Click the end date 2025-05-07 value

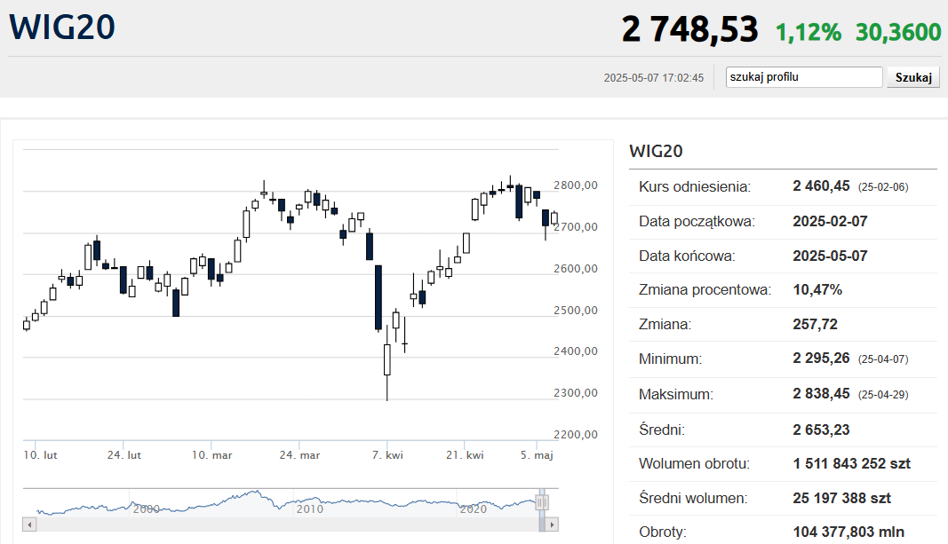coord(830,256)
